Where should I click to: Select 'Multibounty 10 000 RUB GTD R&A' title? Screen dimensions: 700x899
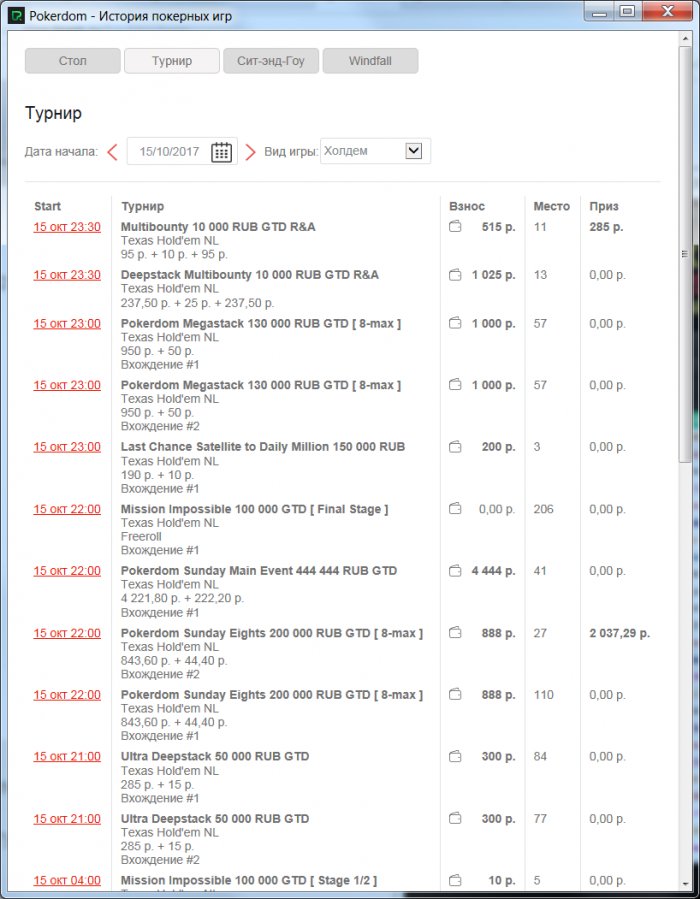tap(218, 227)
